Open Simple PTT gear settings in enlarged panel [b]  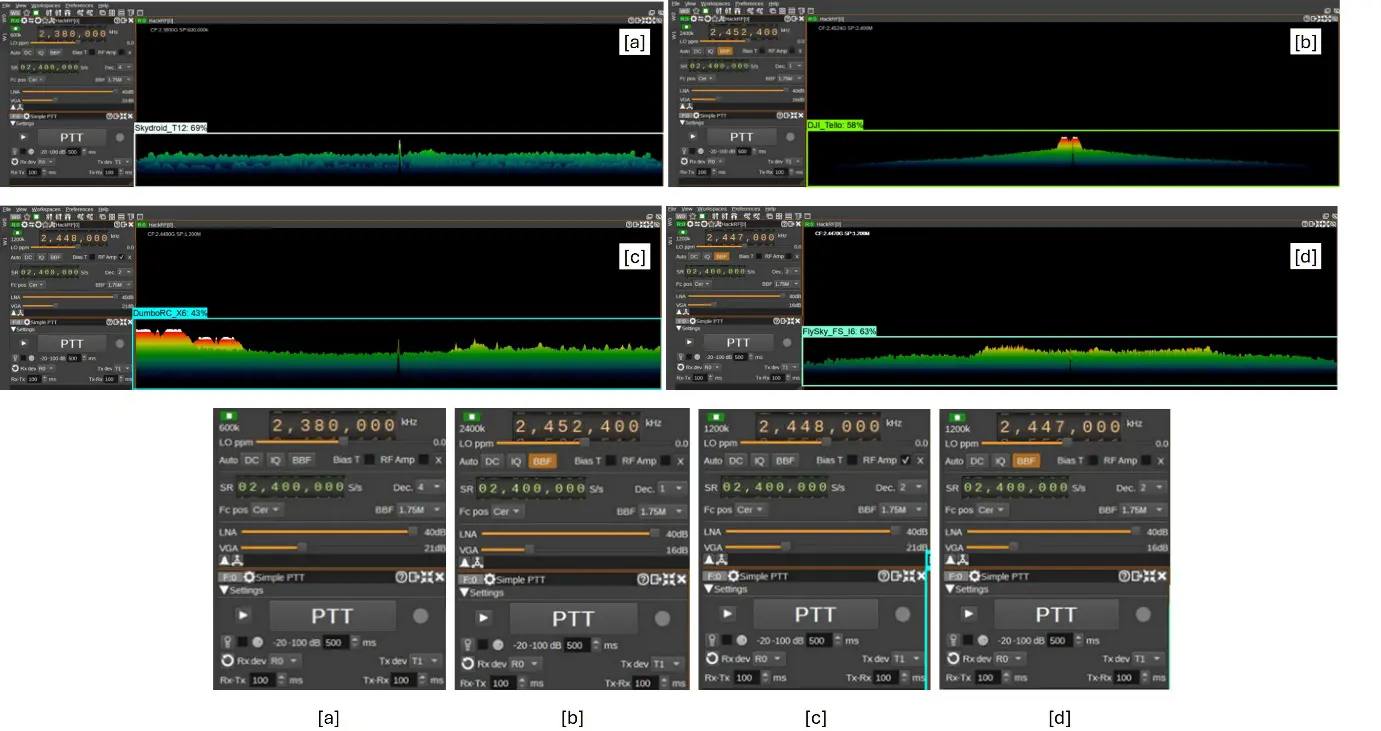pyautogui.click(x=490, y=579)
